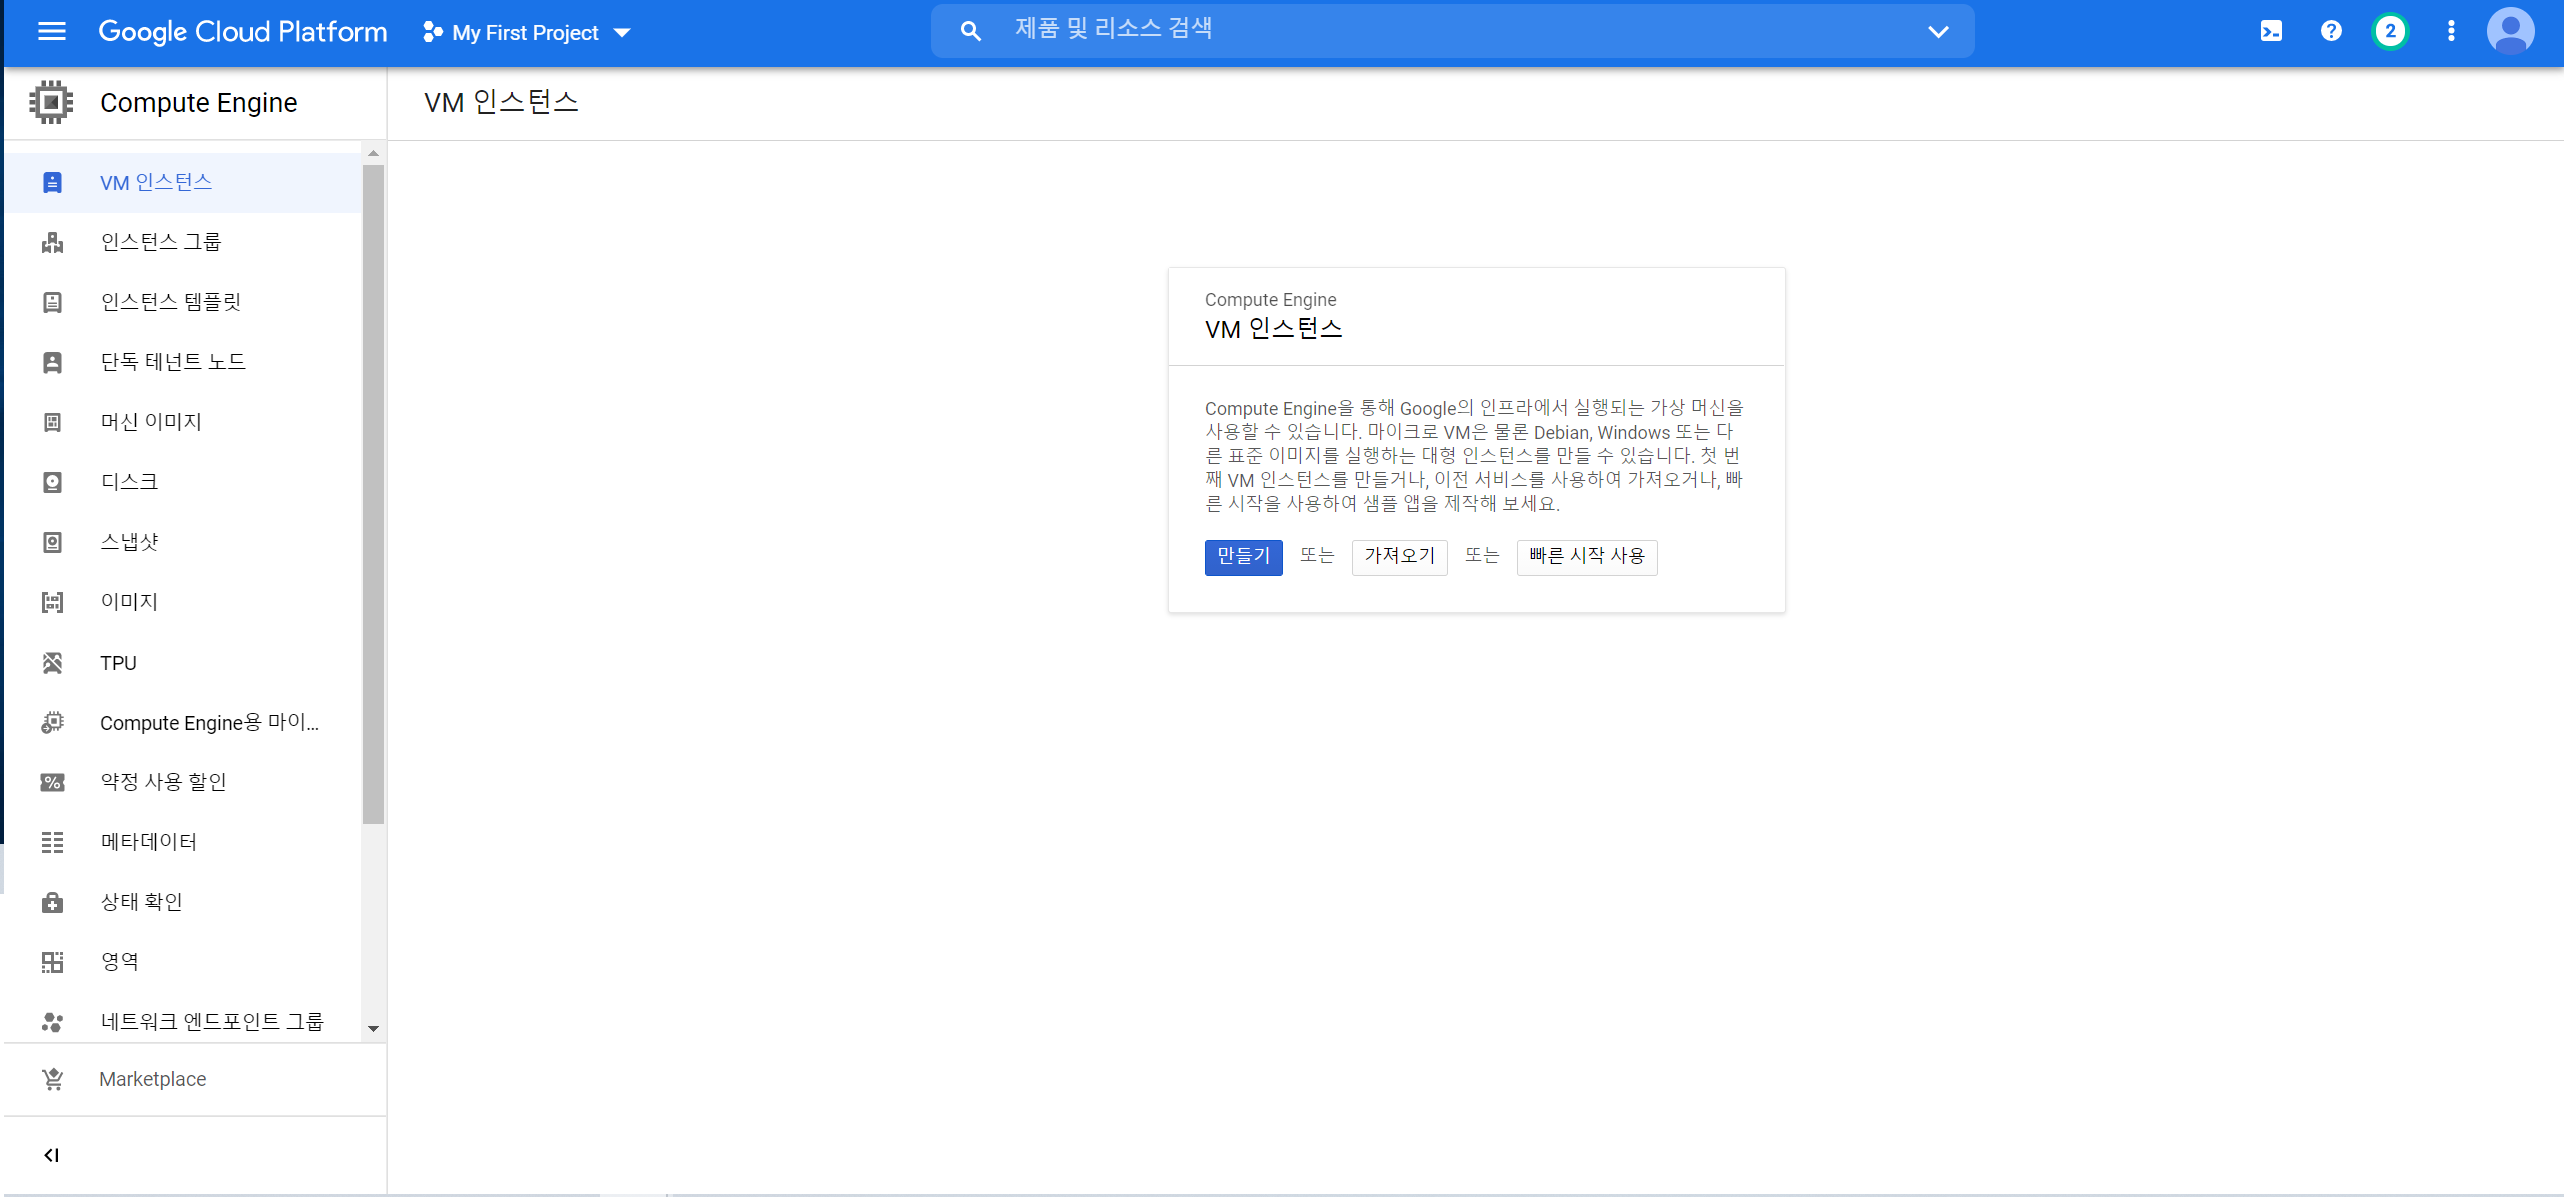Select 인스턴스 그룹 in sidebar

(x=160, y=242)
